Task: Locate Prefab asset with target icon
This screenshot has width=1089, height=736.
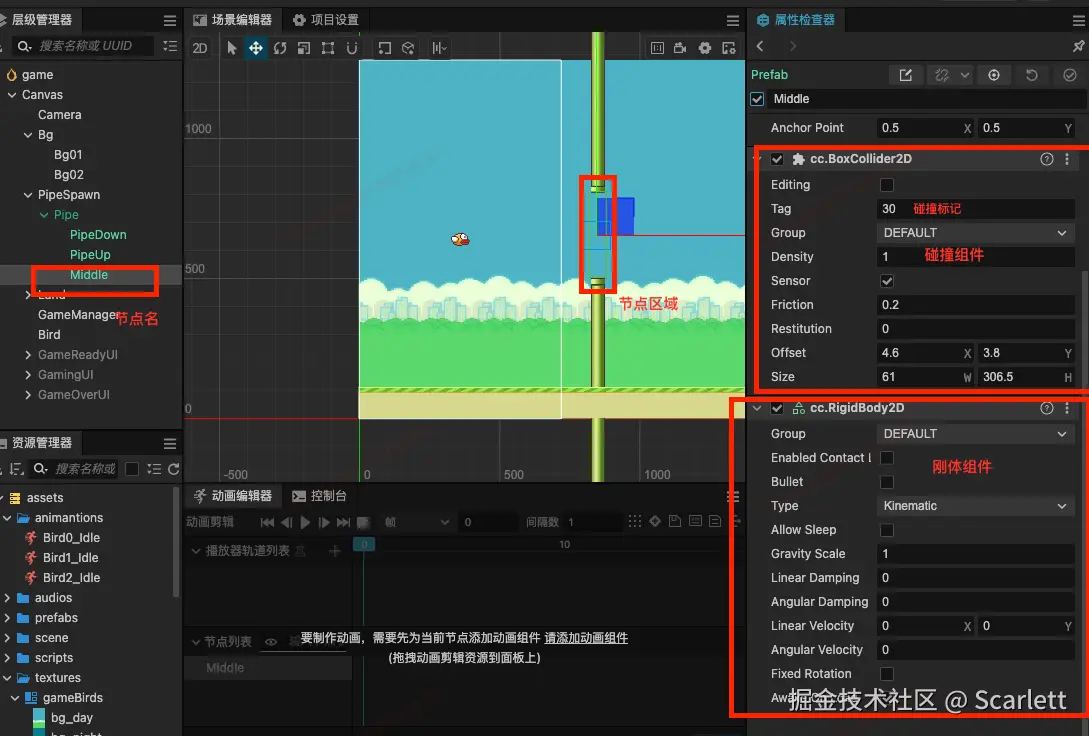Action: tap(994, 75)
